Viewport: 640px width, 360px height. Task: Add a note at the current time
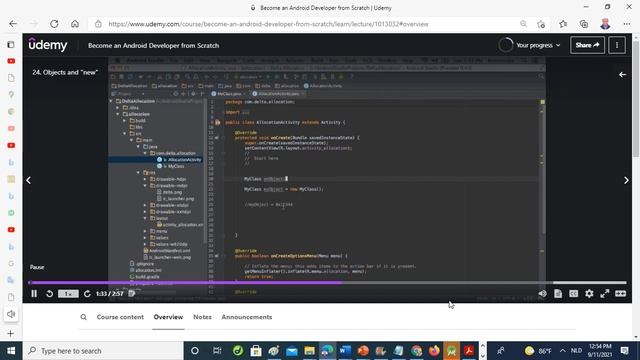tap(131, 293)
